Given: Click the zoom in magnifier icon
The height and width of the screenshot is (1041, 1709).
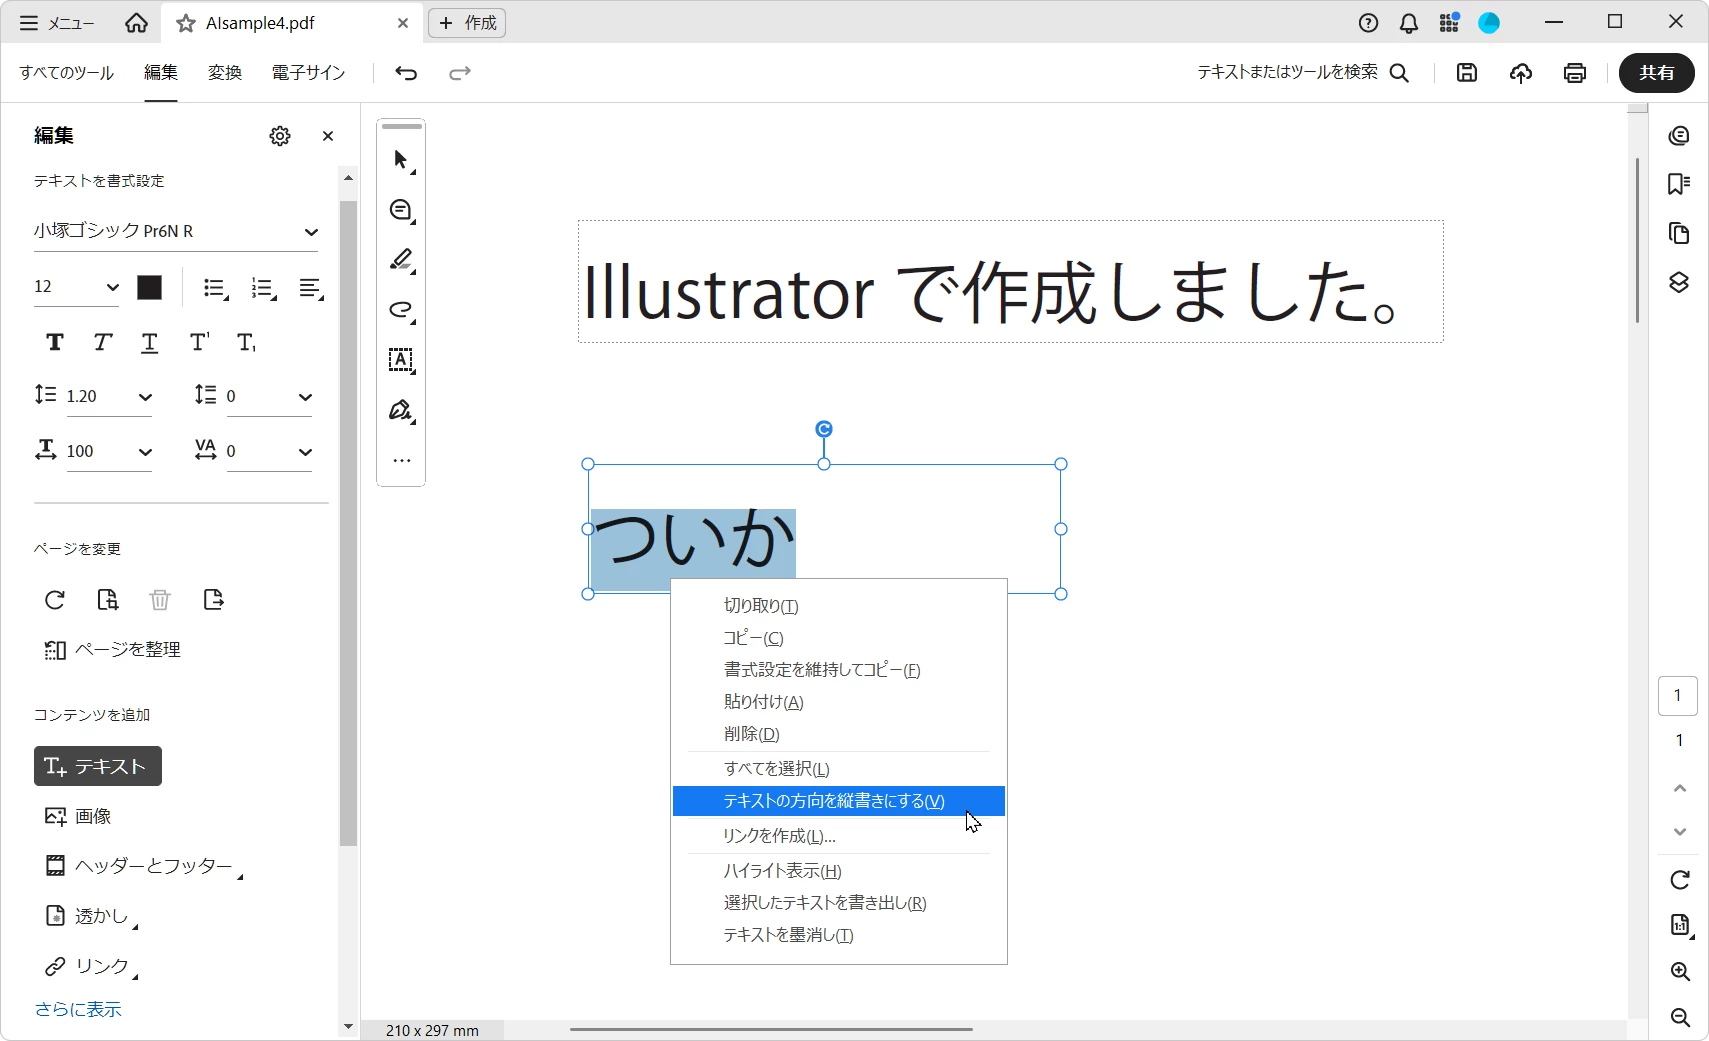Looking at the screenshot, I should click(x=1680, y=972).
